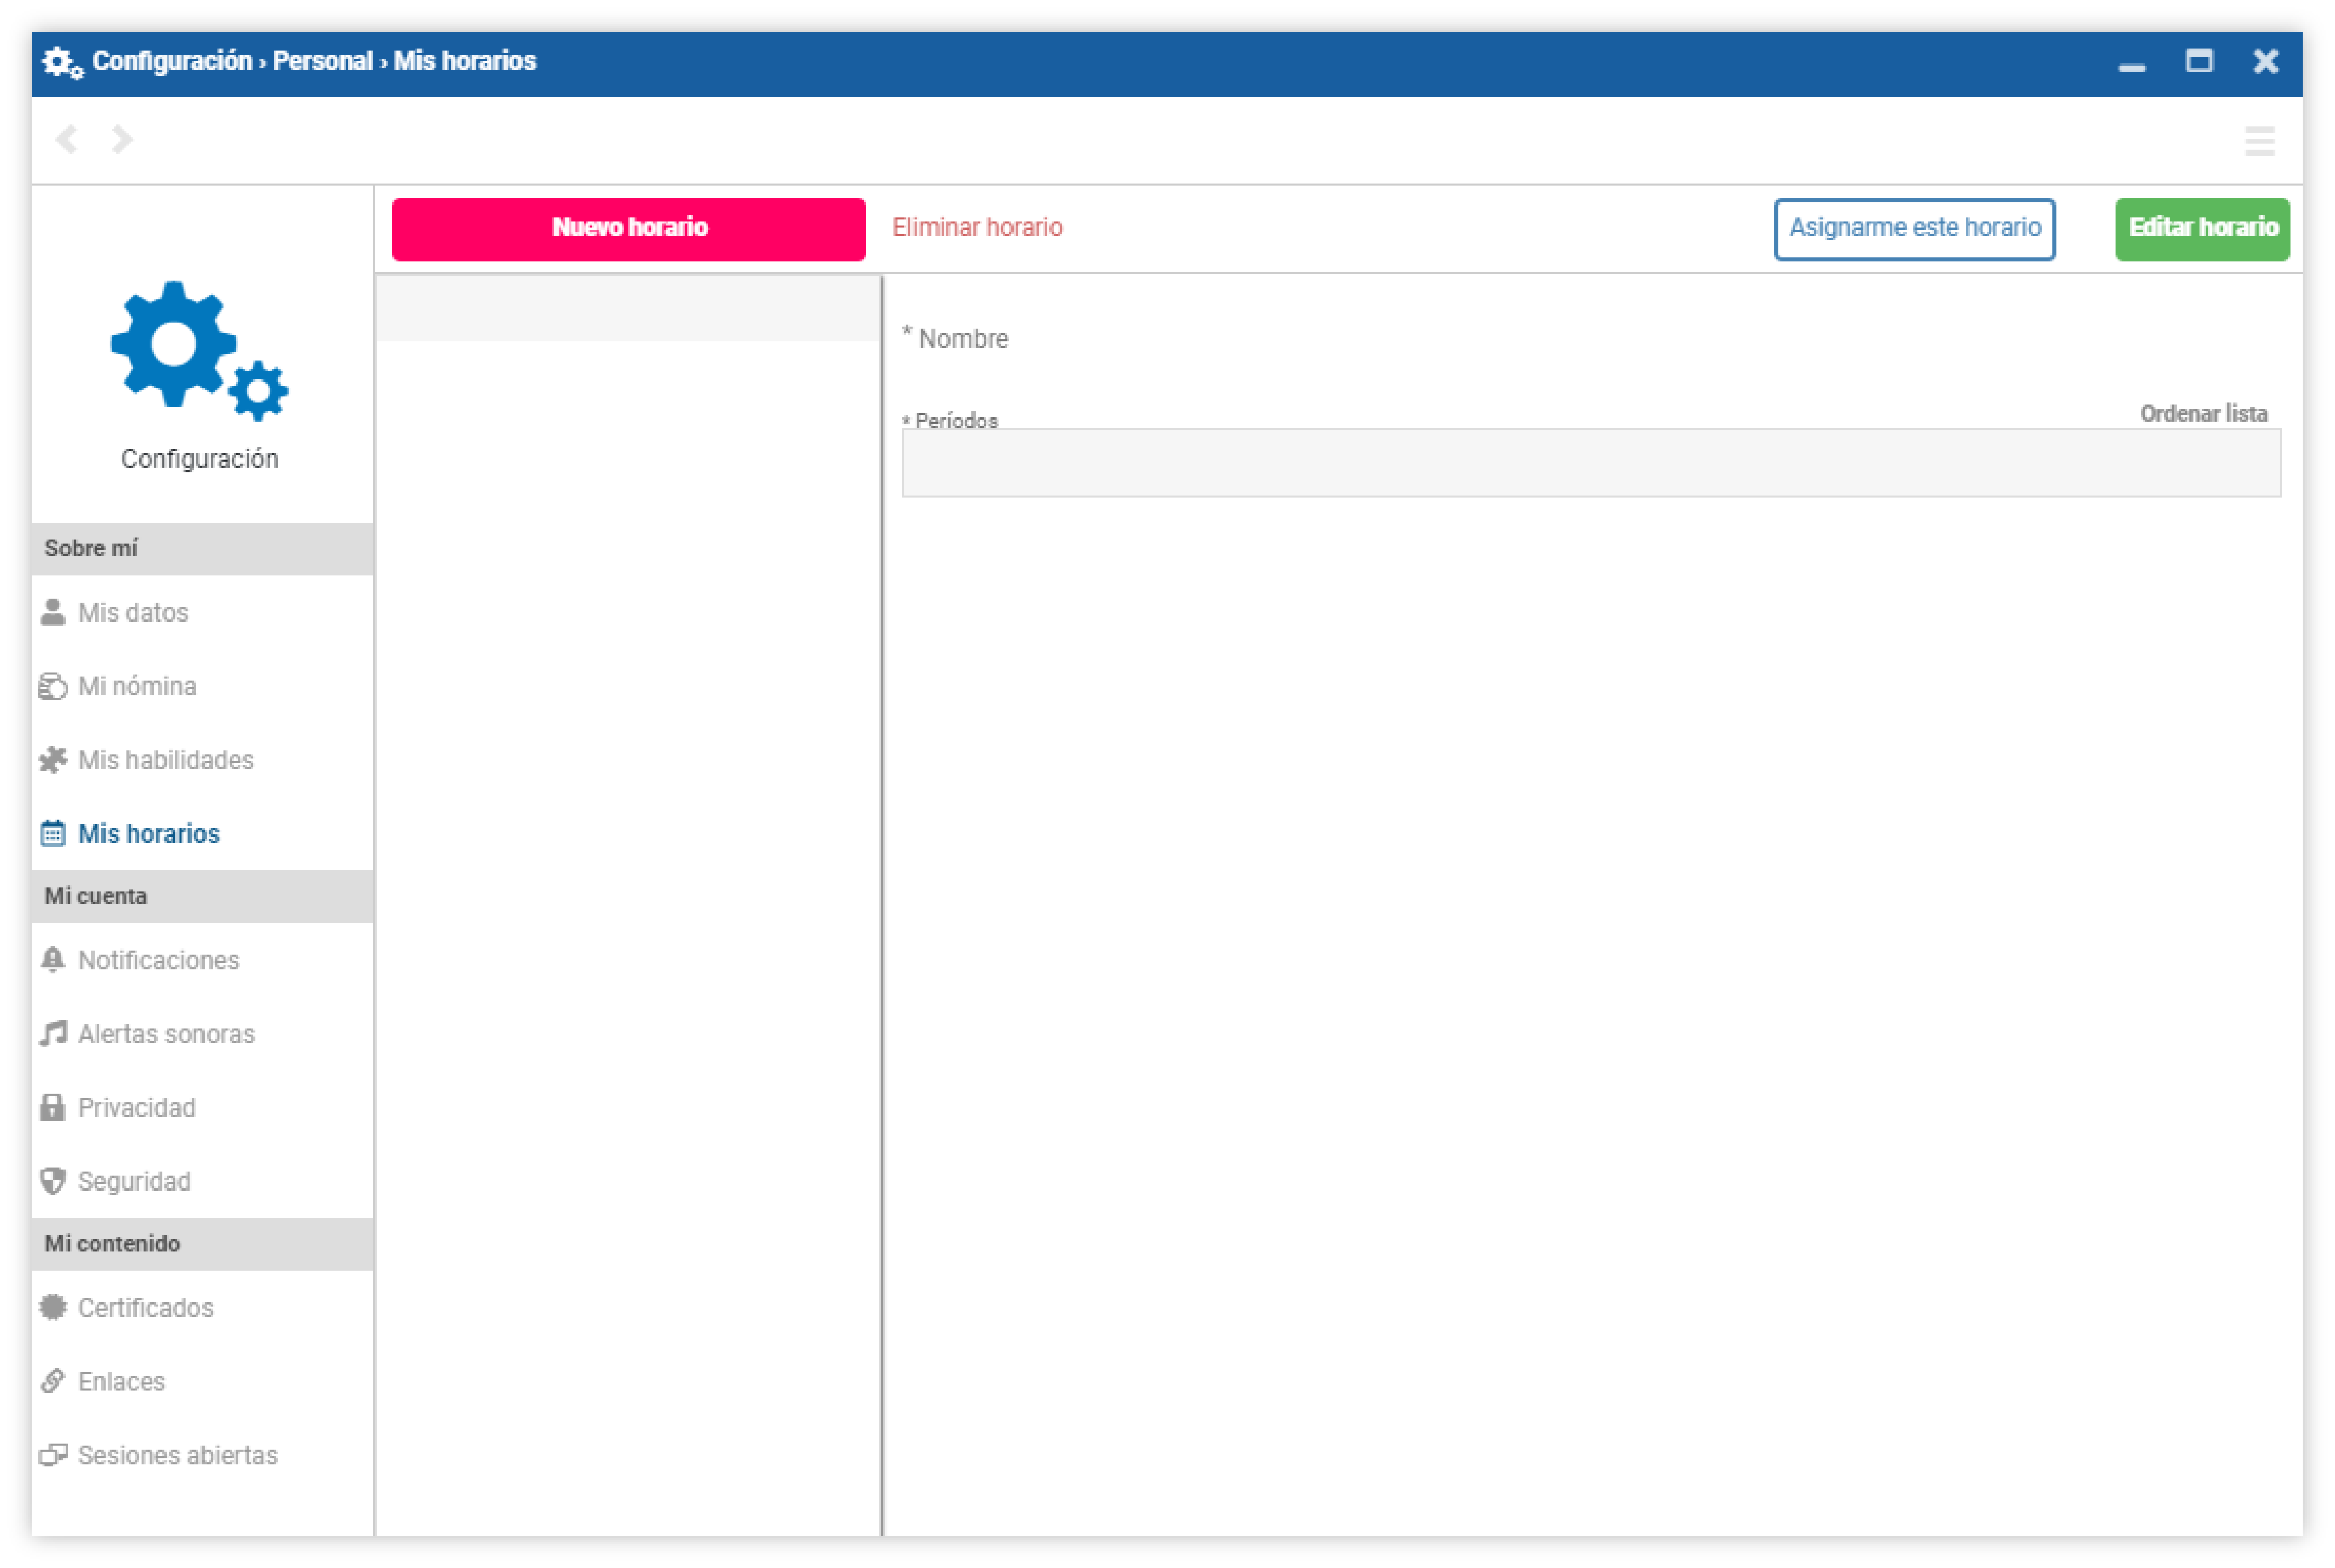Viewport: 2335px width, 1568px height.
Task: Close the Configuración window
Action: point(2265,61)
